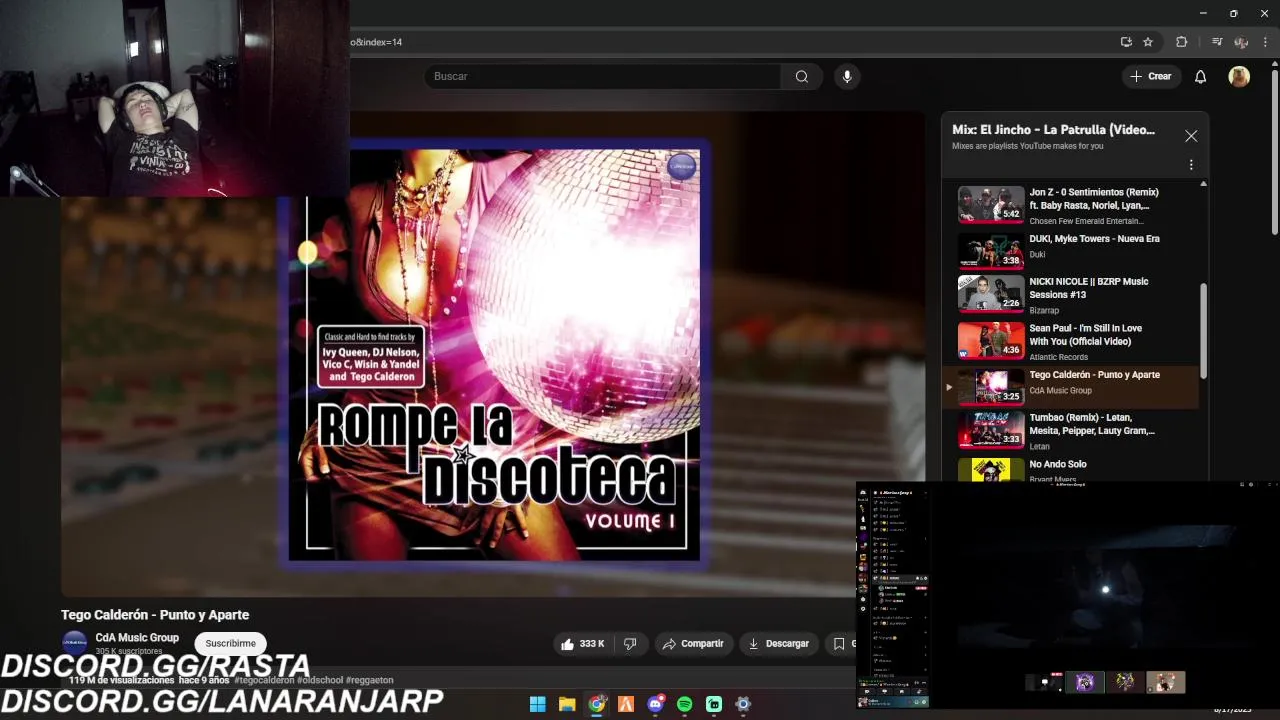Click the CdA Music Group channel avatar
Image resolution: width=1280 pixels, height=720 pixels.
(x=75, y=643)
